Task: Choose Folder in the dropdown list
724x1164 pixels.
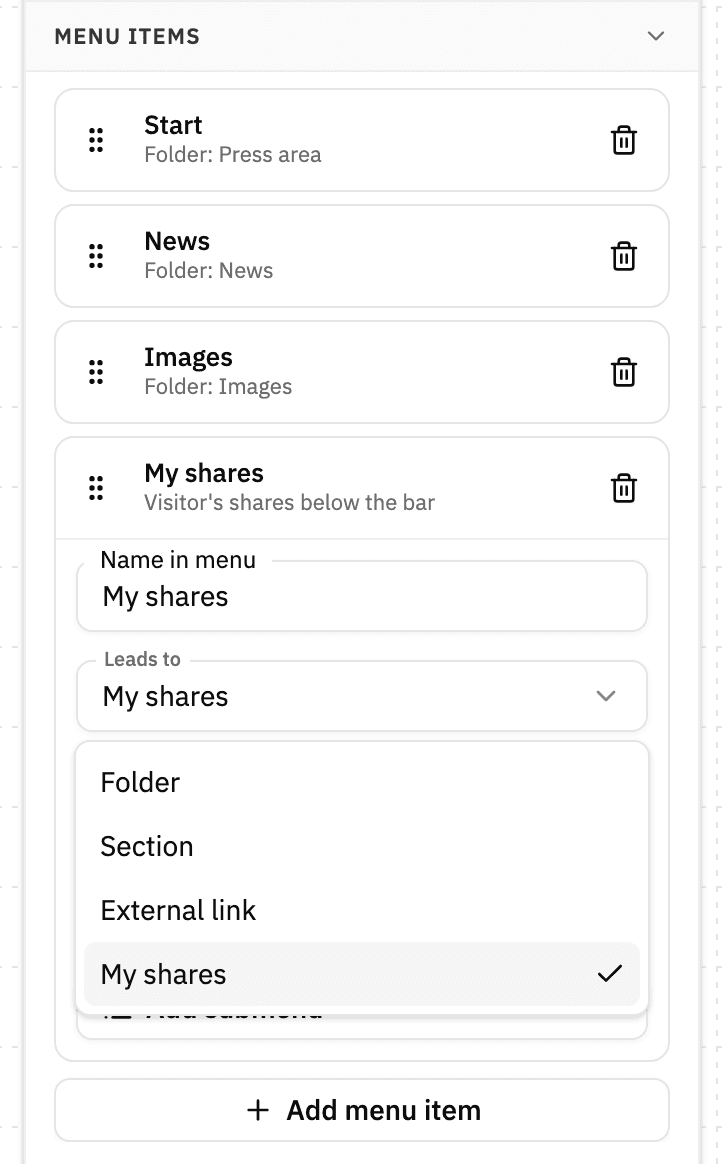Action: 362,782
